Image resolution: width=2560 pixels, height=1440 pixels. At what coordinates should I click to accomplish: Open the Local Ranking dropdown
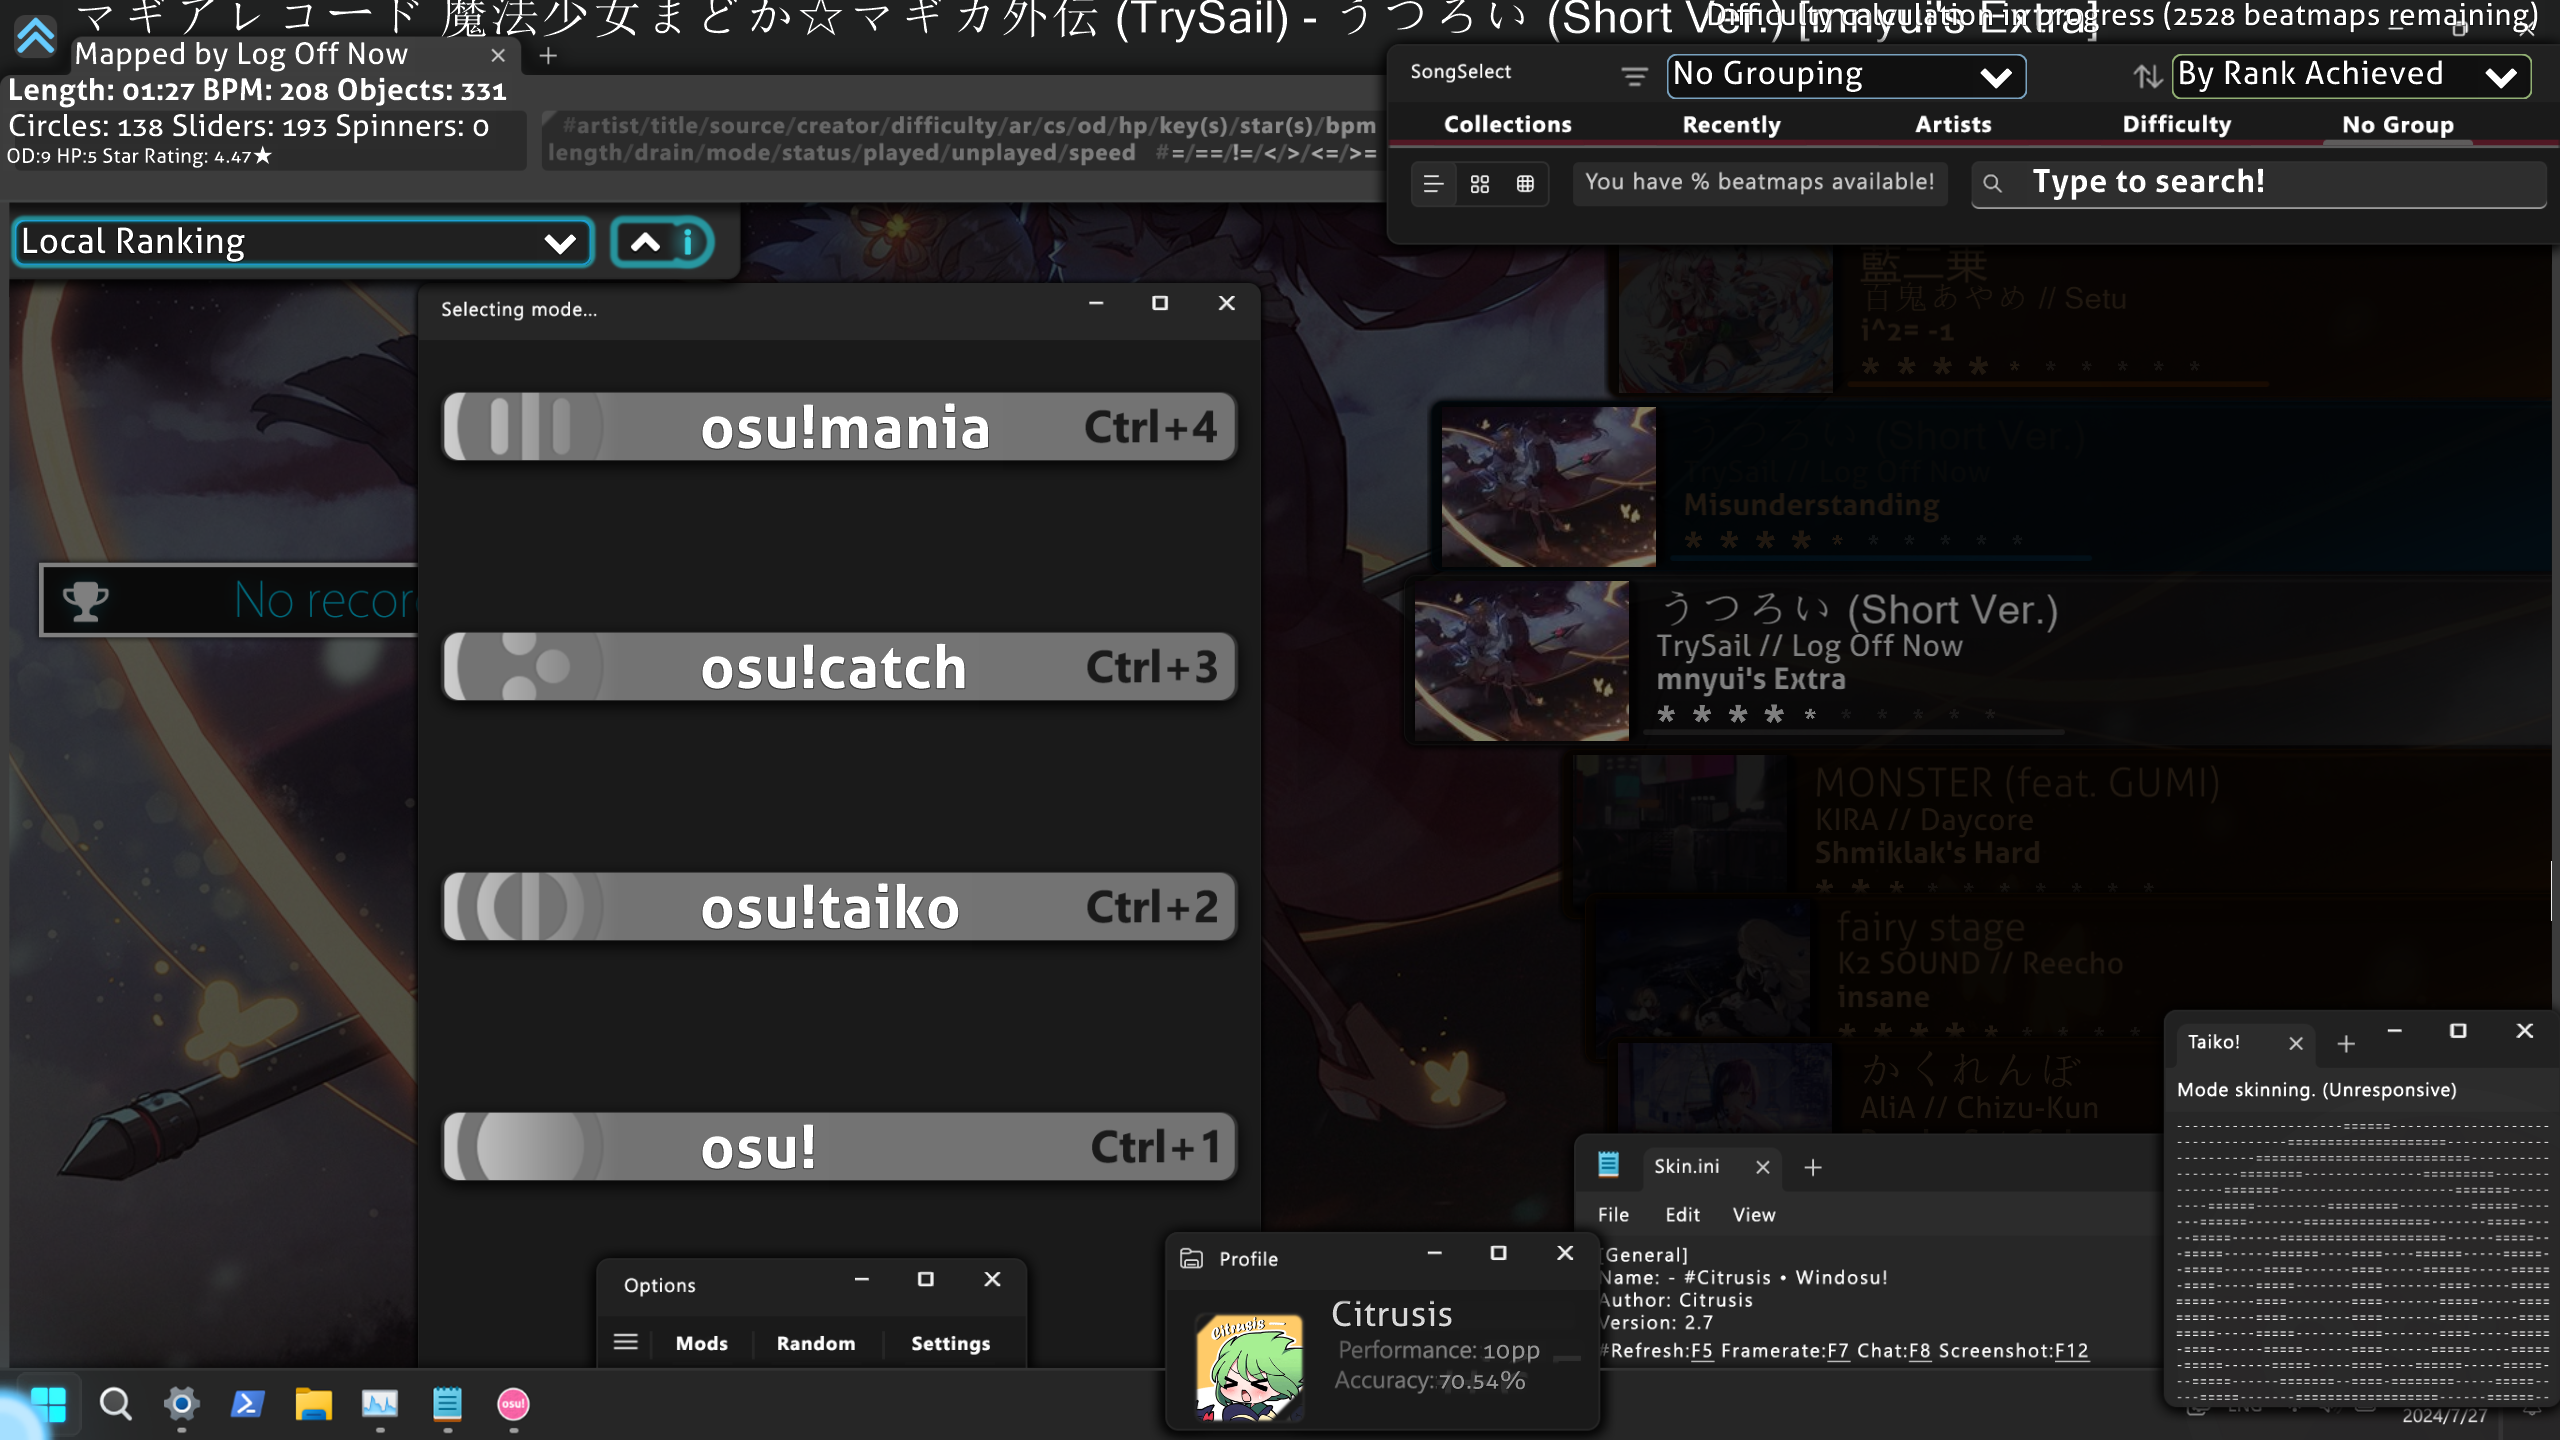pyautogui.click(x=302, y=242)
